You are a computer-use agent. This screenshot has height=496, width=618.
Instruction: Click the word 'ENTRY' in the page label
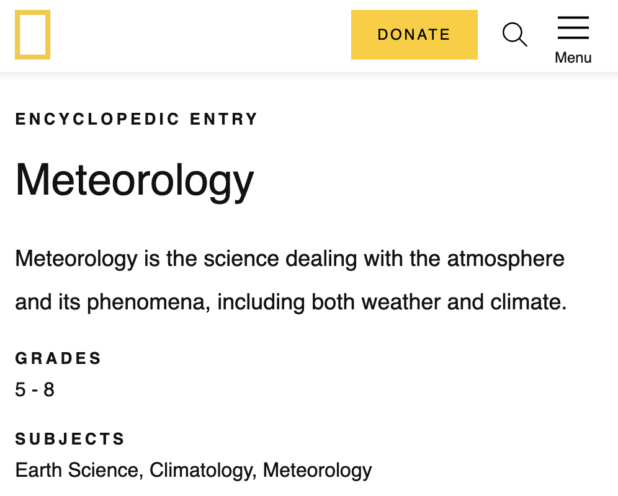pyautogui.click(x=224, y=119)
